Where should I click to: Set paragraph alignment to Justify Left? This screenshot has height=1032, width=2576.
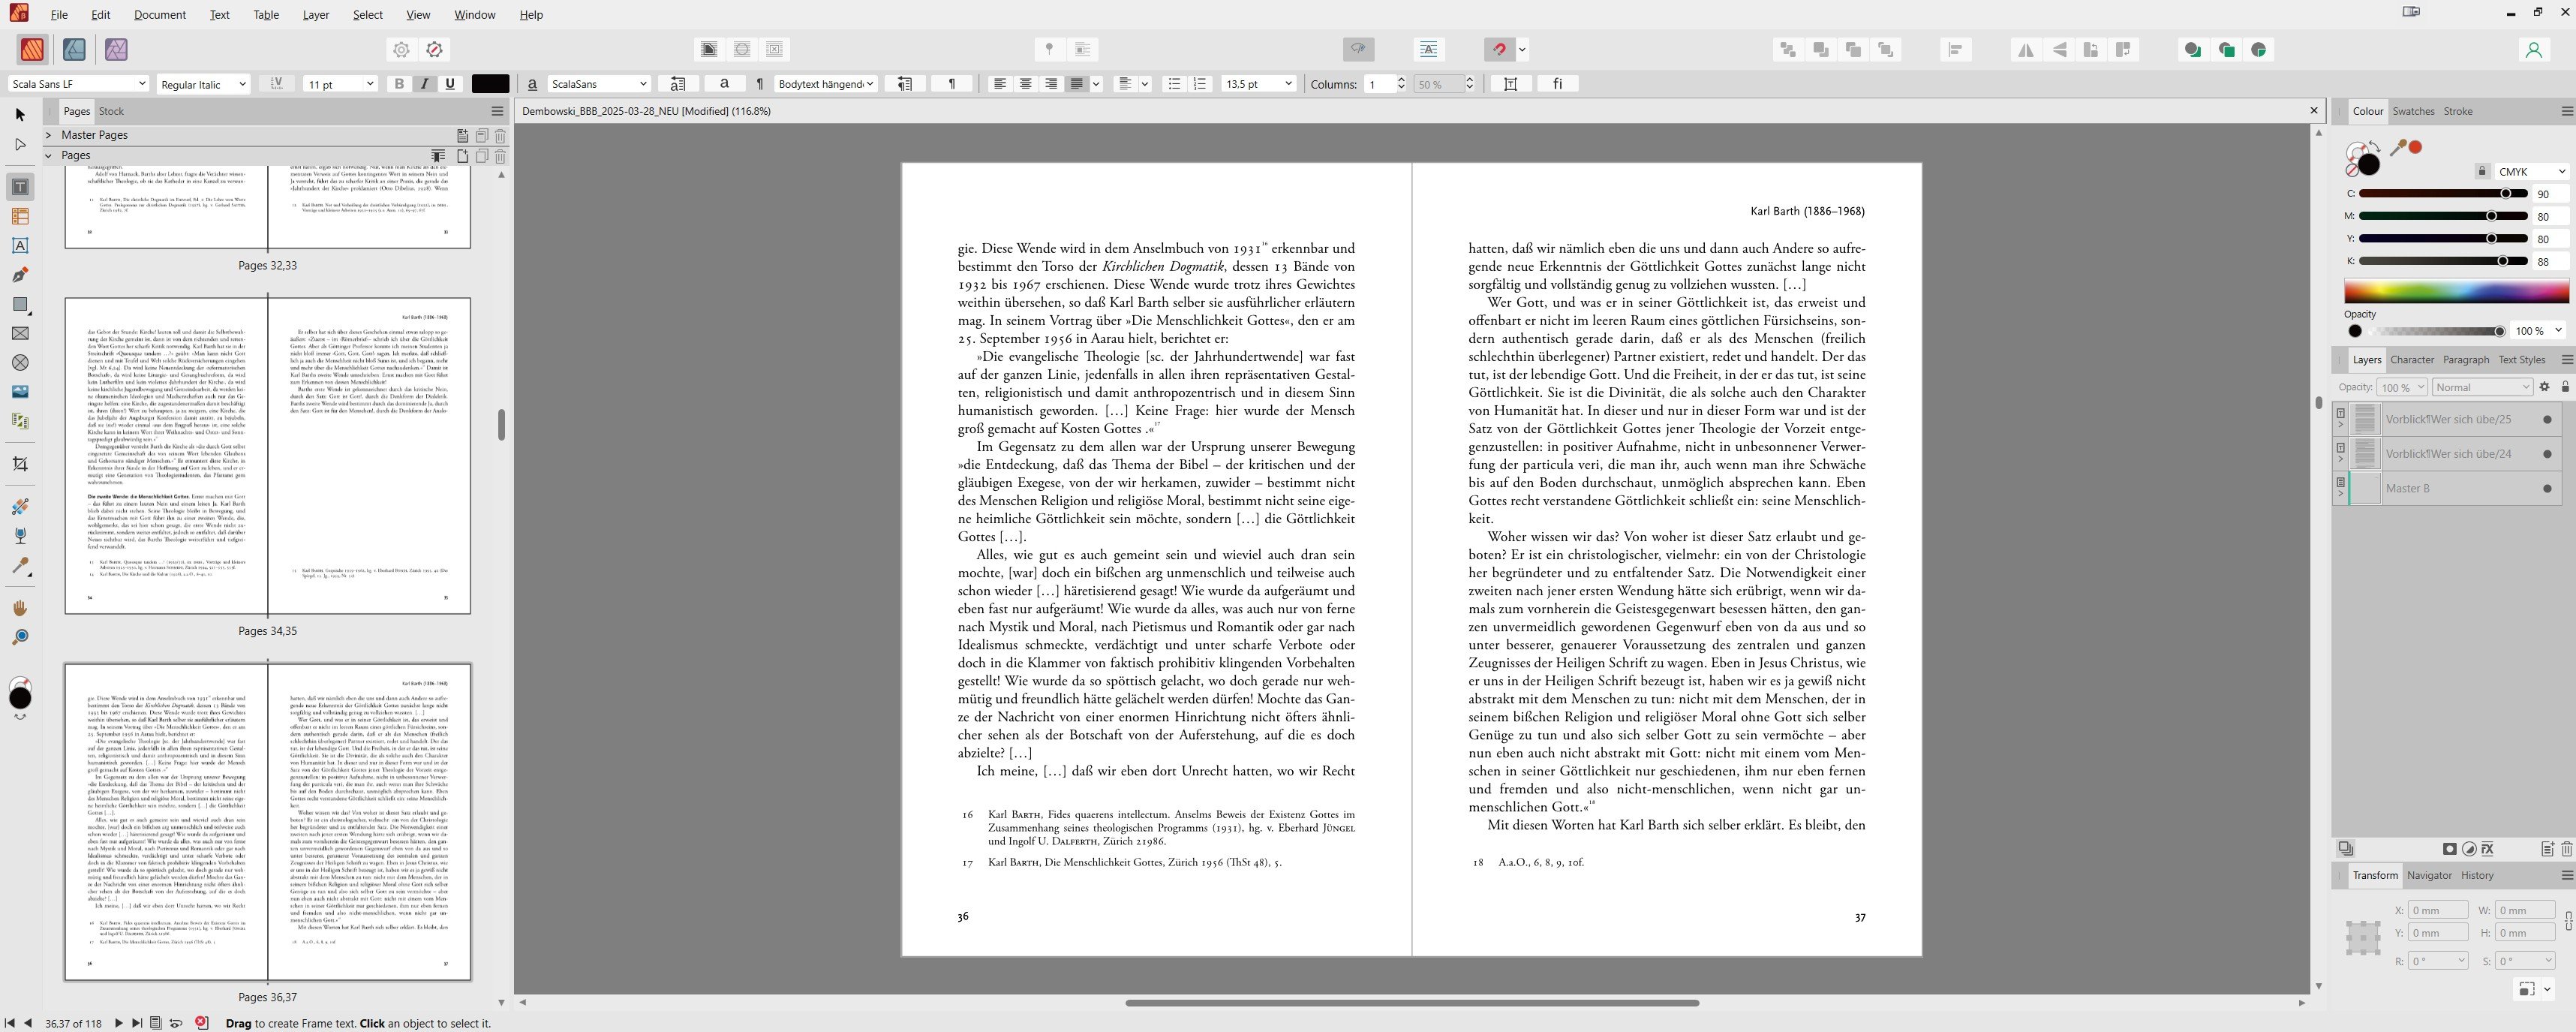pyautogui.click(x=1076, y=84)
